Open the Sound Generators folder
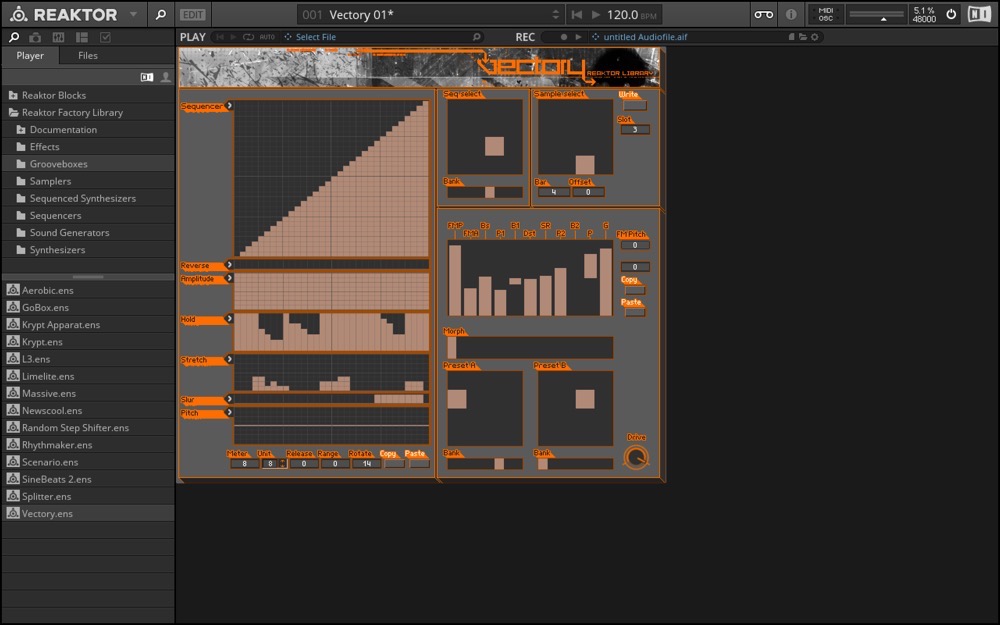The image size is (1000, 625). click(x=88, y=233)
